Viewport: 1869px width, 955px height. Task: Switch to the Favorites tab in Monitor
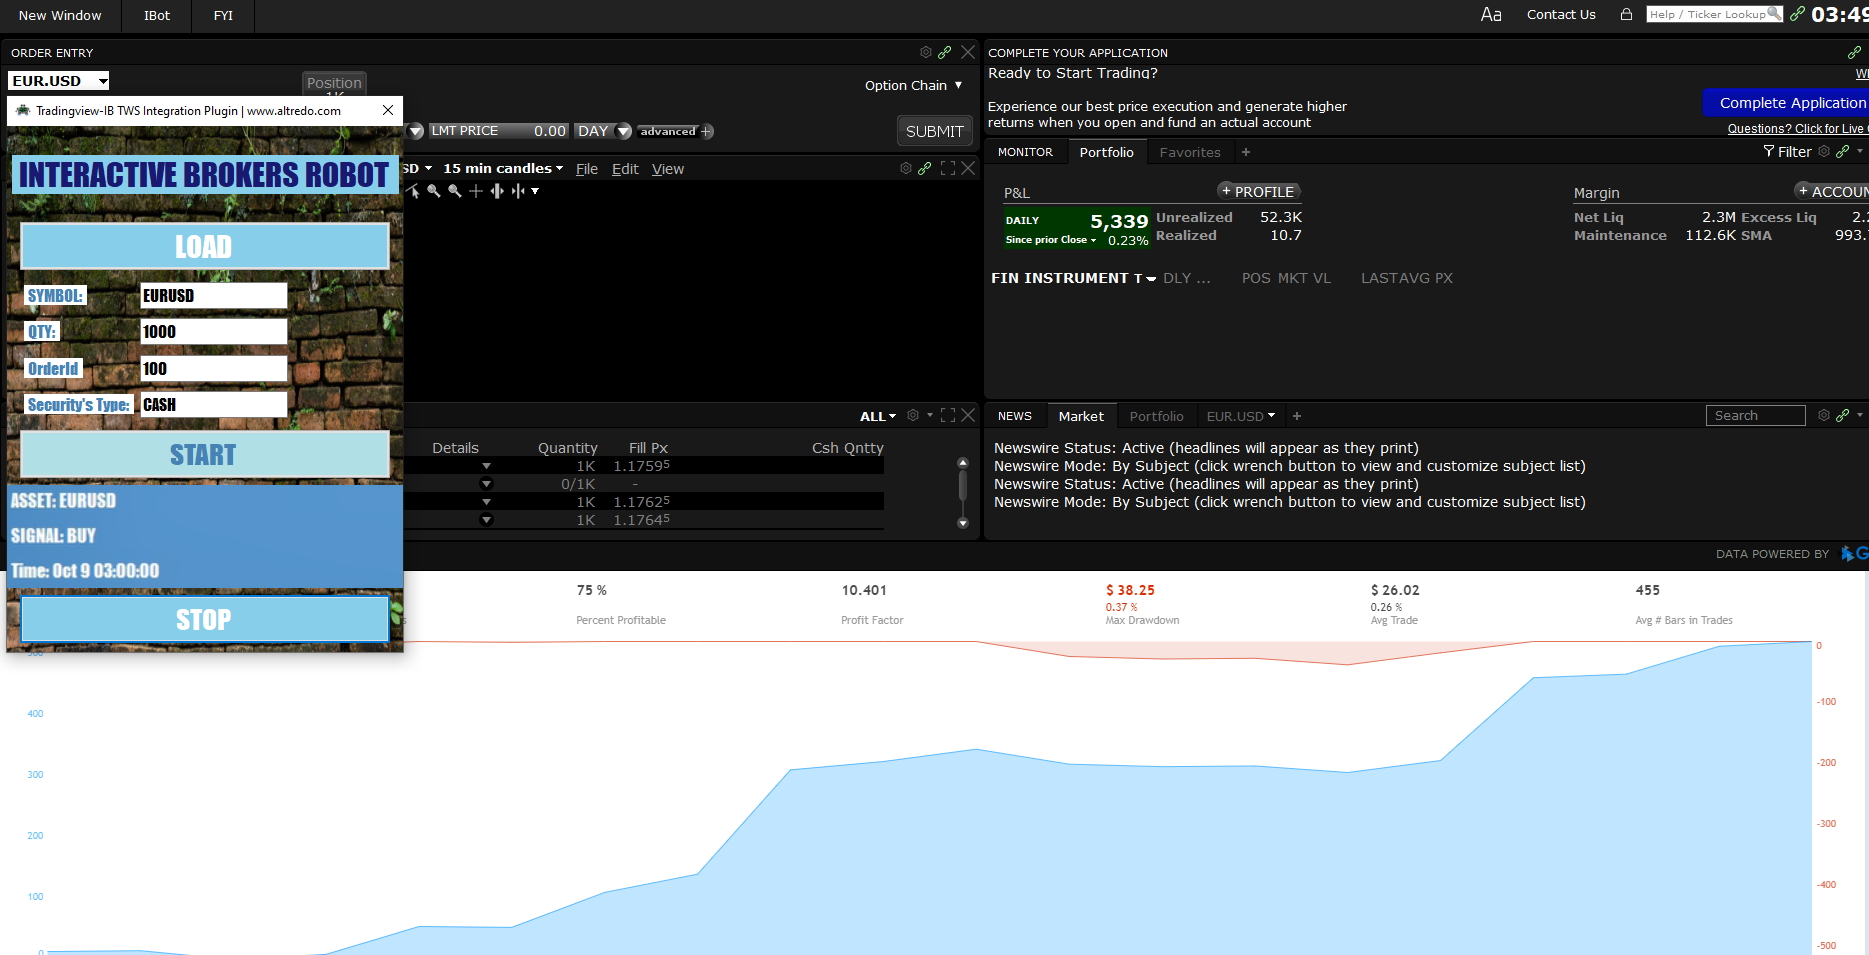pos(1190,152)
